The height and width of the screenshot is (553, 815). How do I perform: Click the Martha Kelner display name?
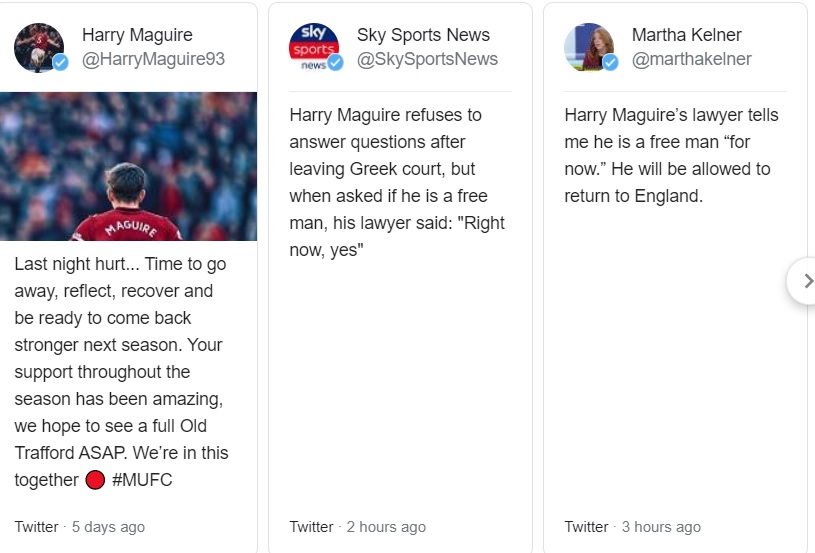point(687,35)
